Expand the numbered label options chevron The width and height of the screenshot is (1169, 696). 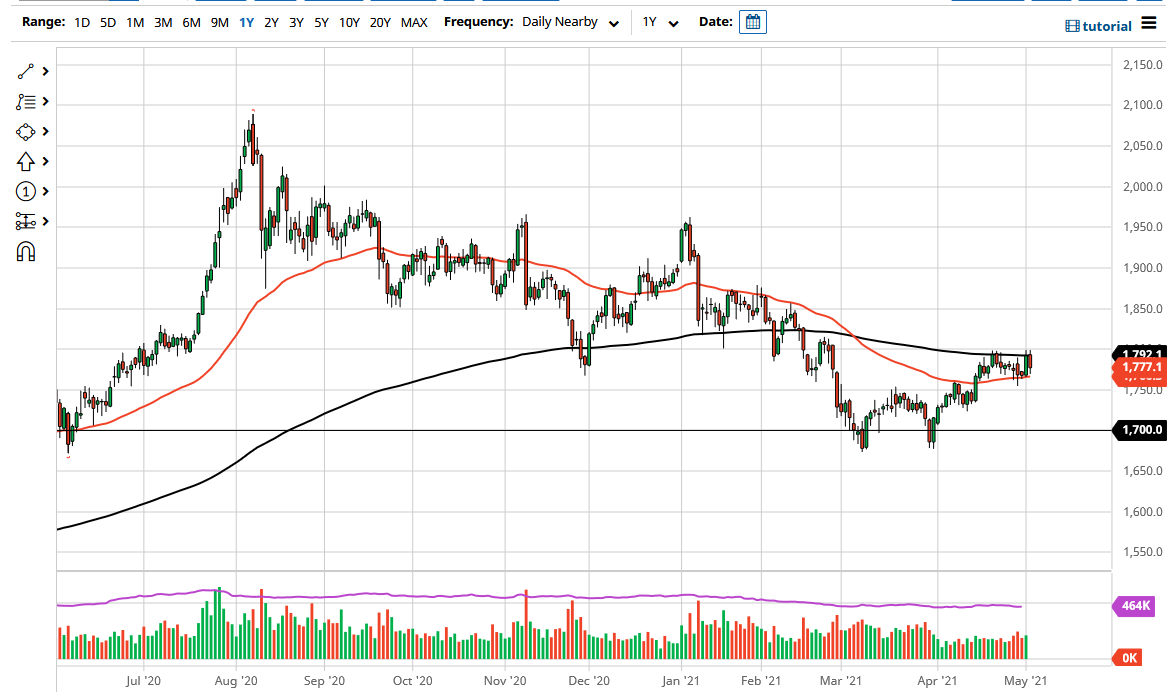coord(45,192)
